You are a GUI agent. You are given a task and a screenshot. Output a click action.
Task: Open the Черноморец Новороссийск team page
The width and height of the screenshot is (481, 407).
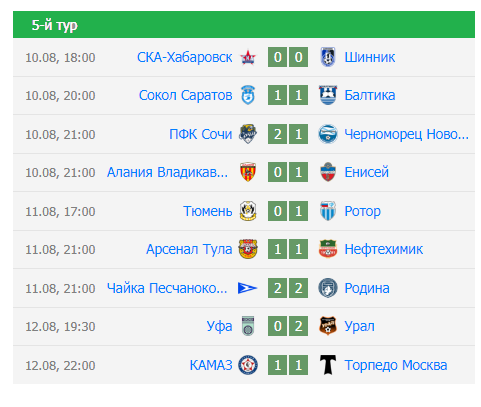tap(406, 134)
